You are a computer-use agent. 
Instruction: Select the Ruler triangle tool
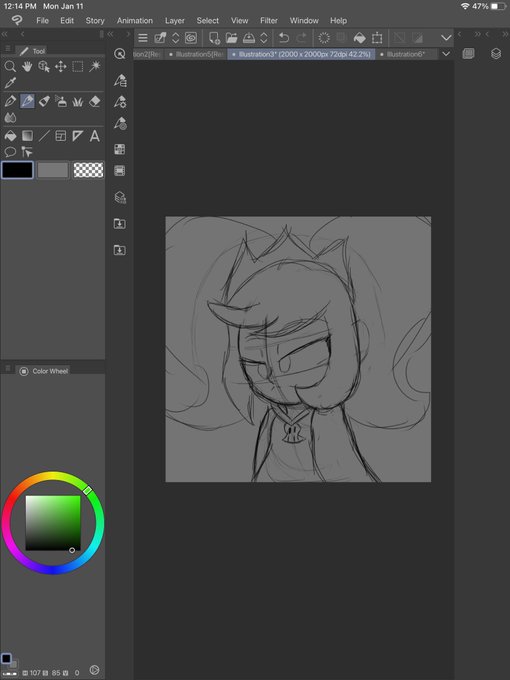tap(78, 136)
